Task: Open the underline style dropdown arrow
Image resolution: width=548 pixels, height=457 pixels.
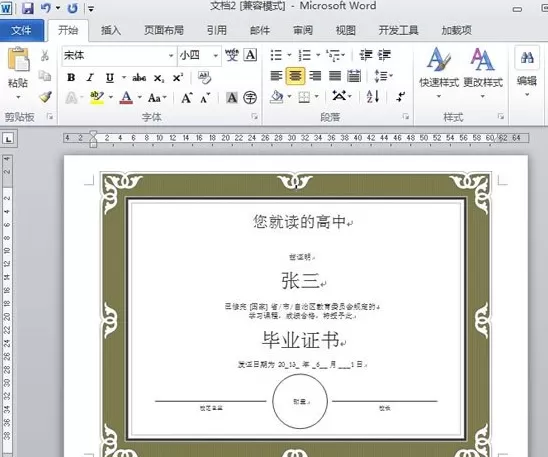Action: coord(124,77)
